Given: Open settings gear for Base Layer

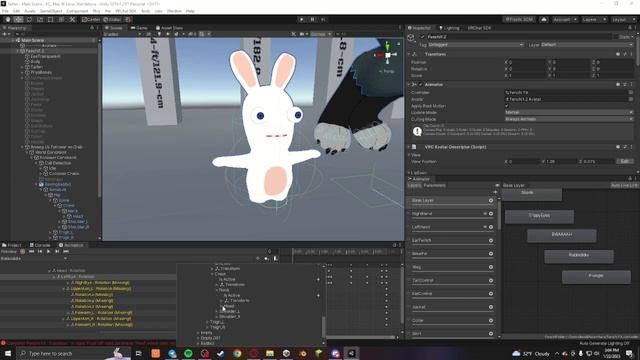Looking at the screenshot, I should click(491, 200).
